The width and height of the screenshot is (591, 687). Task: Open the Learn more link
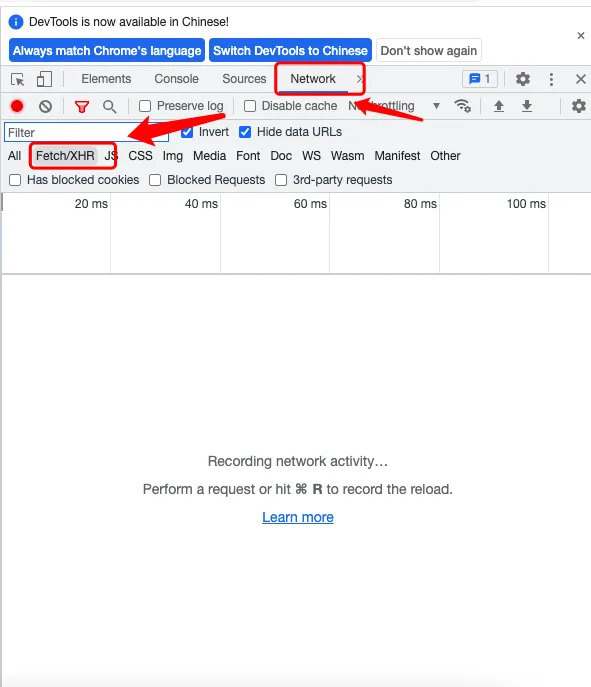click(x=298, y=517)
